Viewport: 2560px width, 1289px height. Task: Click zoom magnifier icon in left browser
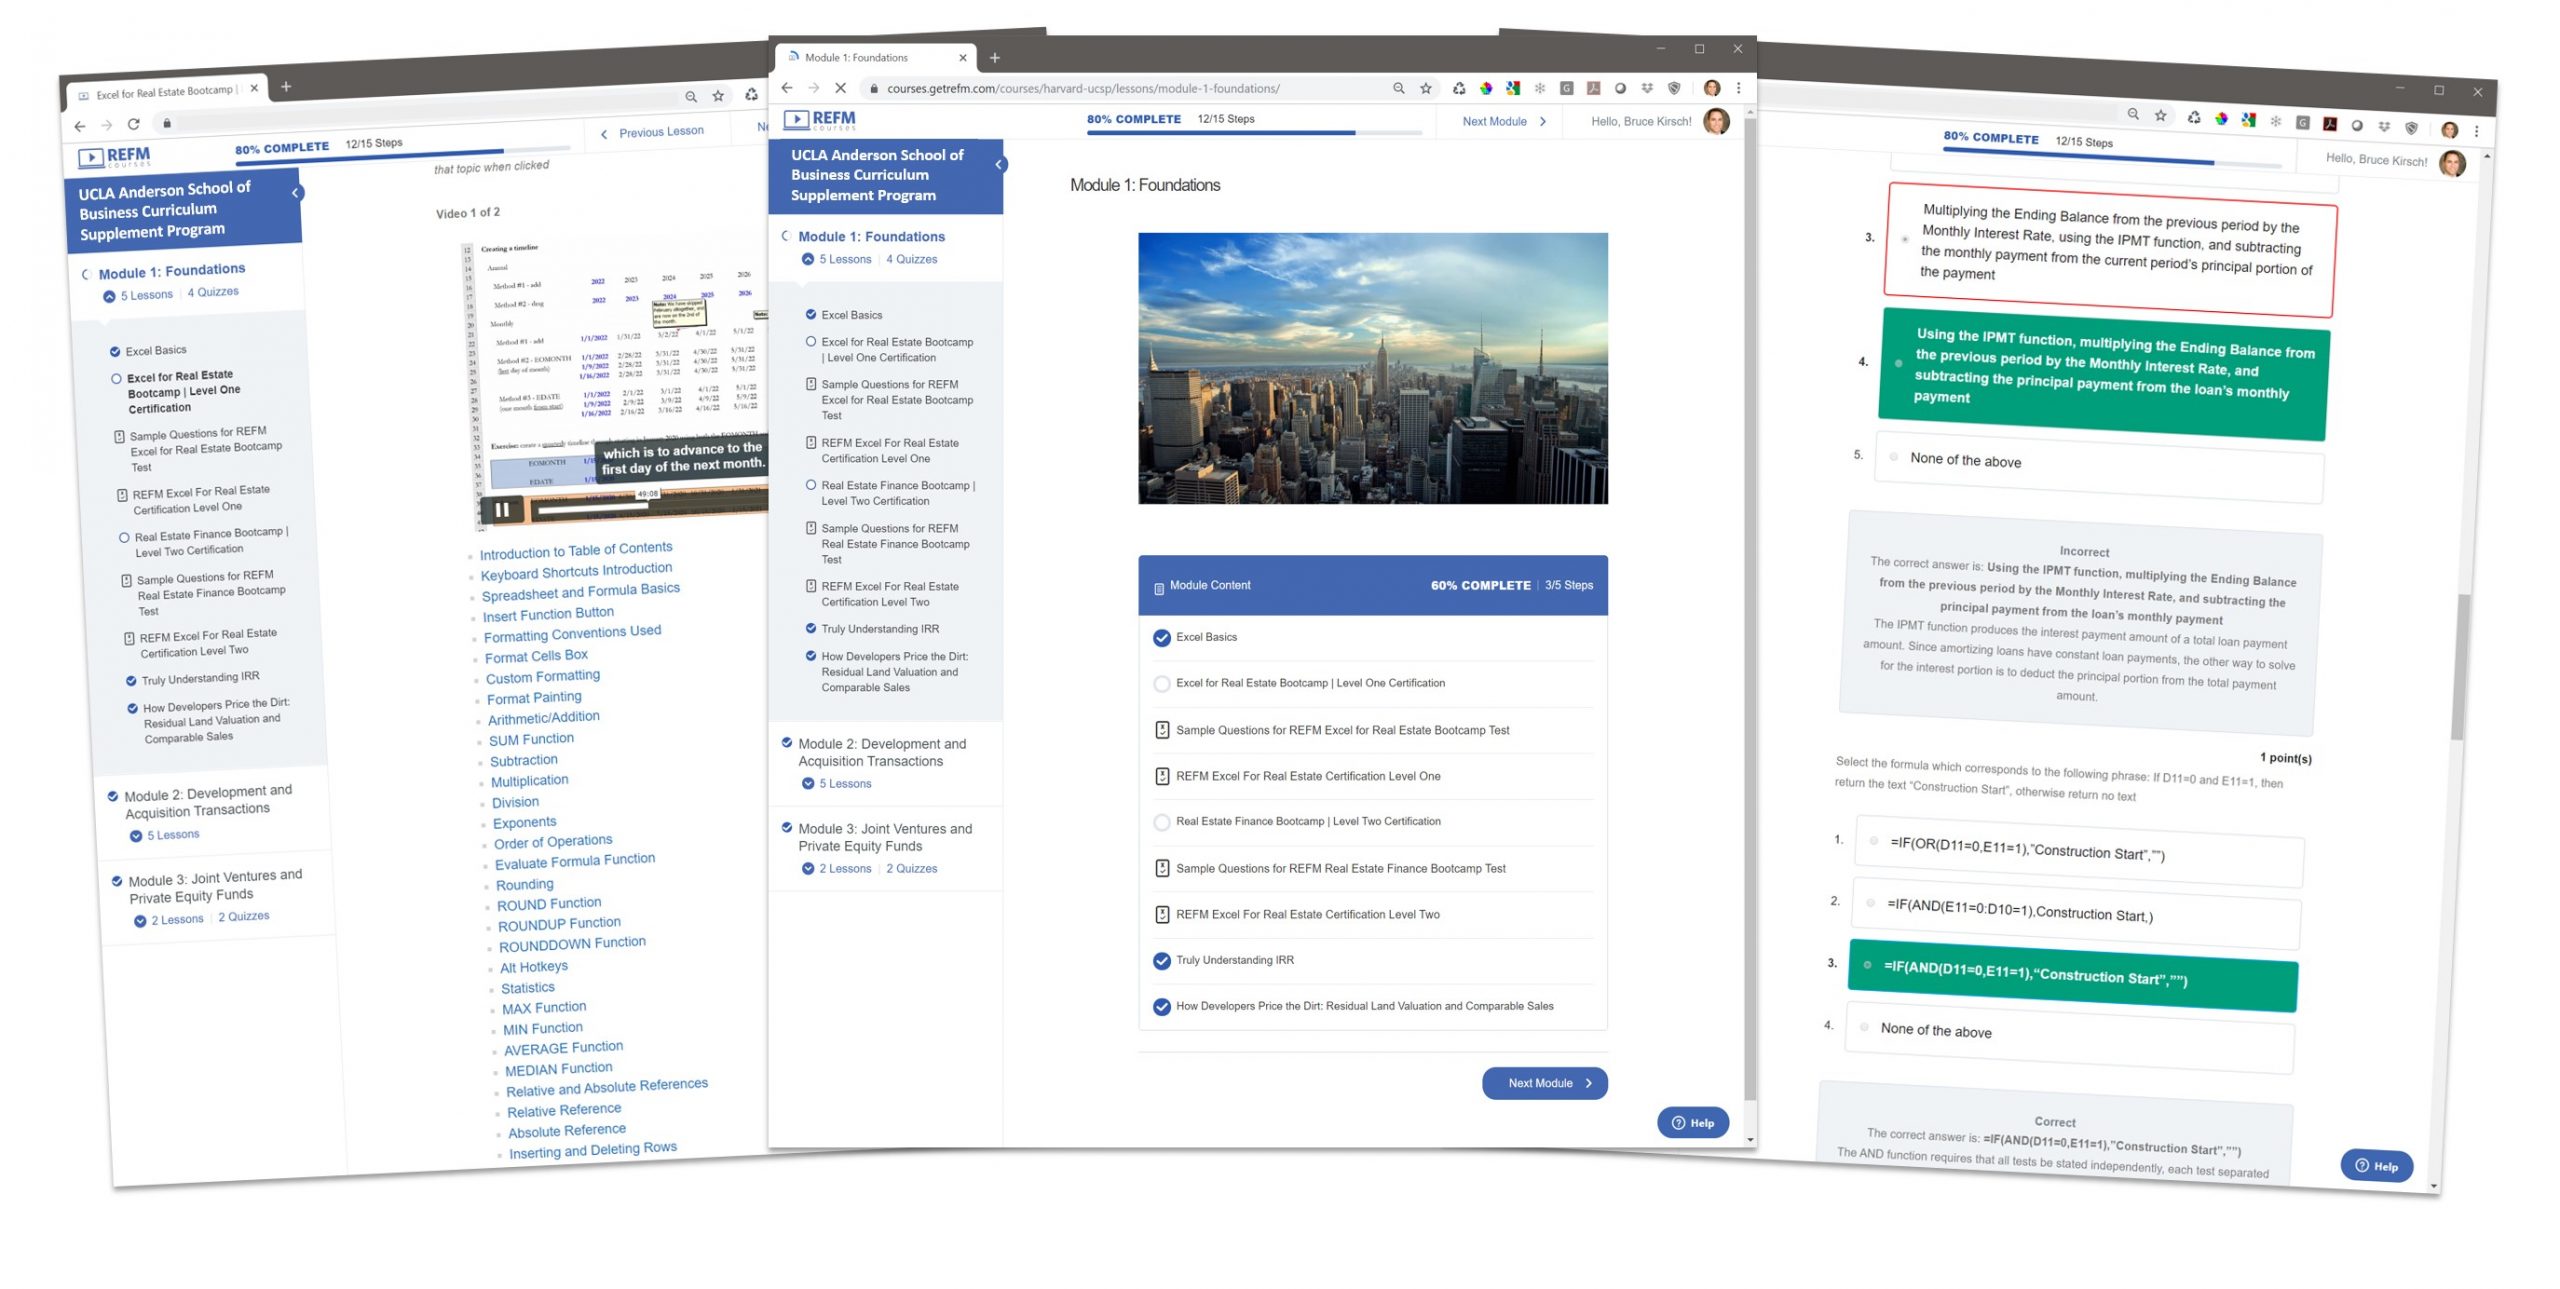tap(691, 97)
